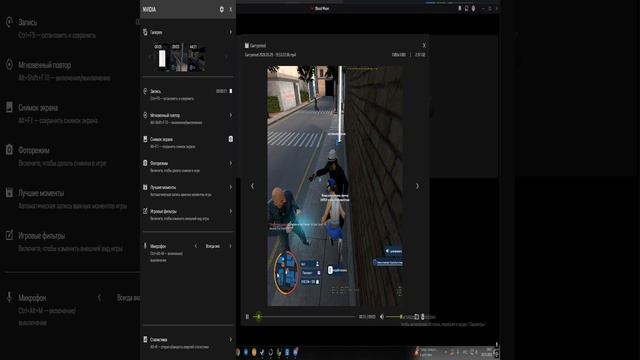Image resolution: width=640 pixels, height=360 pixels.
Task: Expand the Фоторежим chevron
Action: coord(231,163)
